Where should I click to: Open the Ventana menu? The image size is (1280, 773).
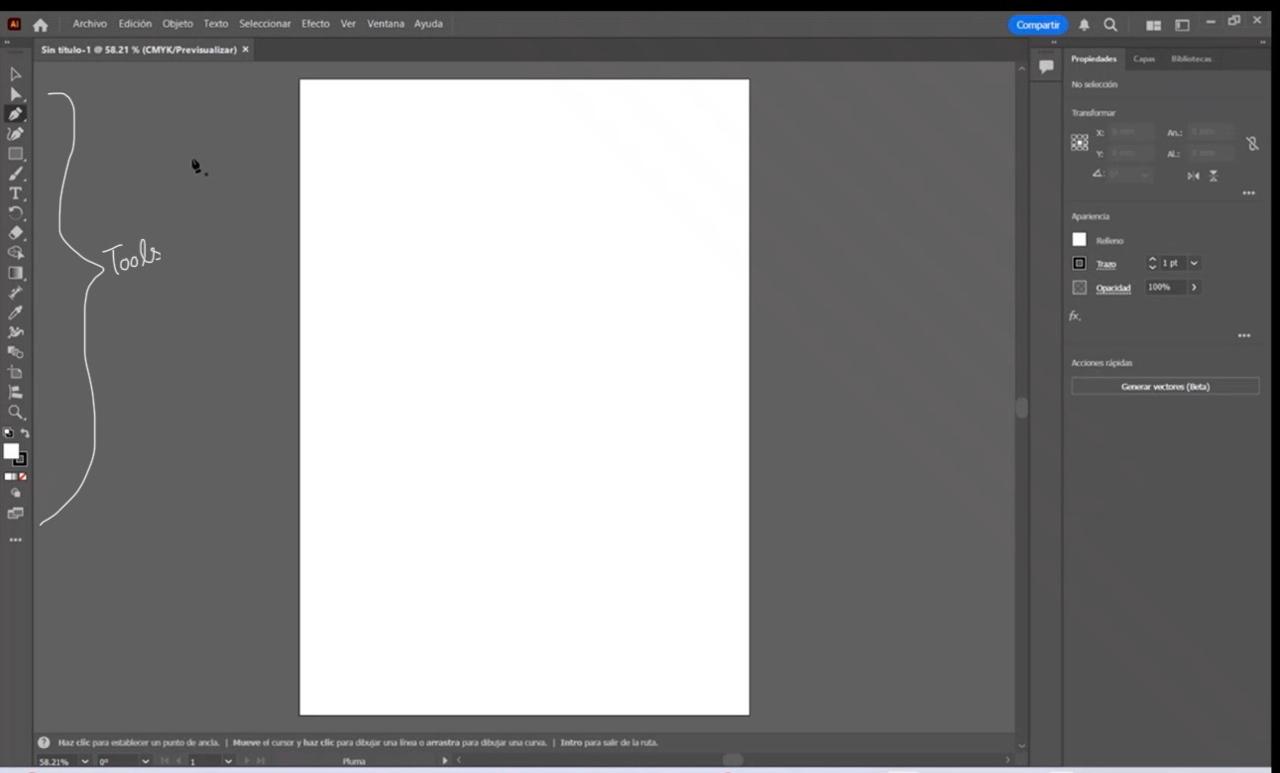tap(386, 24)
